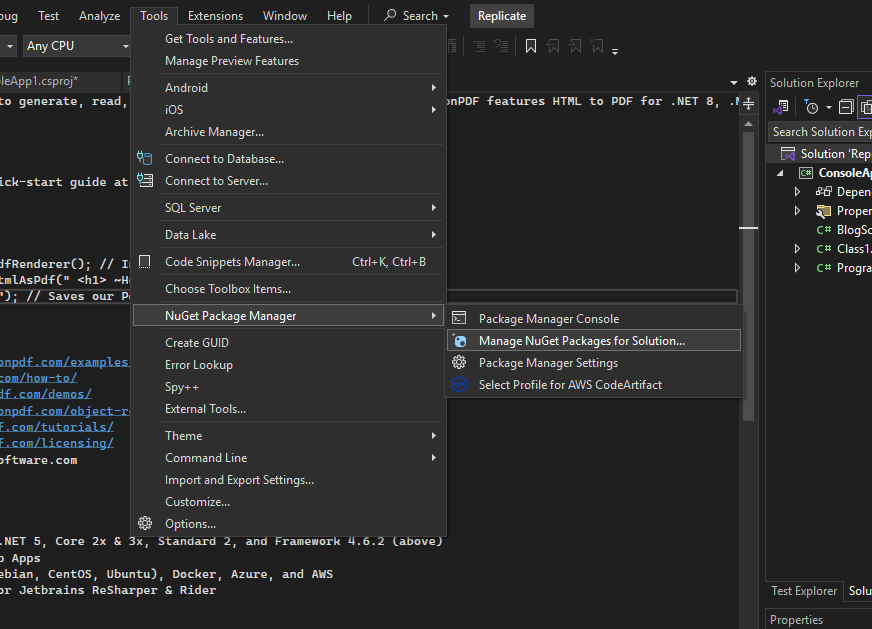Click the Solution Explorer switch views icon
The height and width of the screenshot is (629, 872).
coord(781,107)
